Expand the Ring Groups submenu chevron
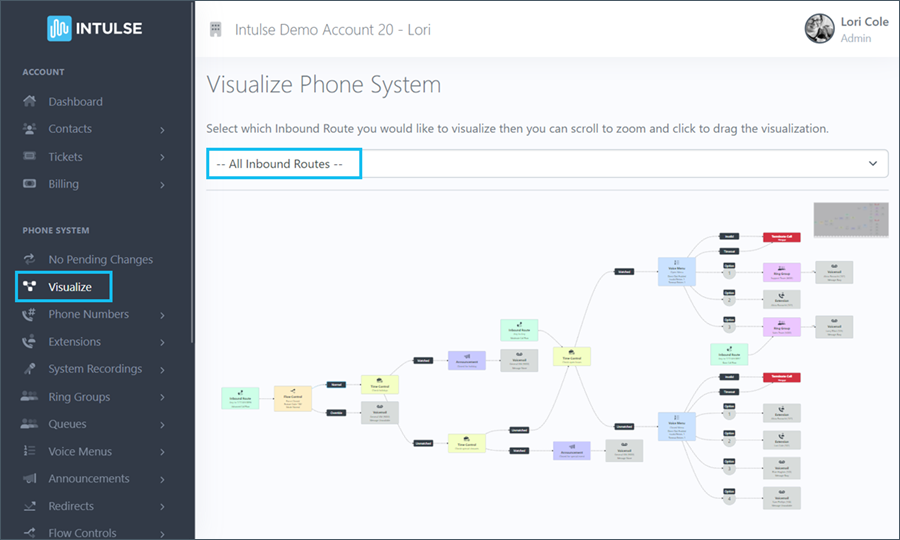Viewport: 900px width, 540px height. pos(162,397)
